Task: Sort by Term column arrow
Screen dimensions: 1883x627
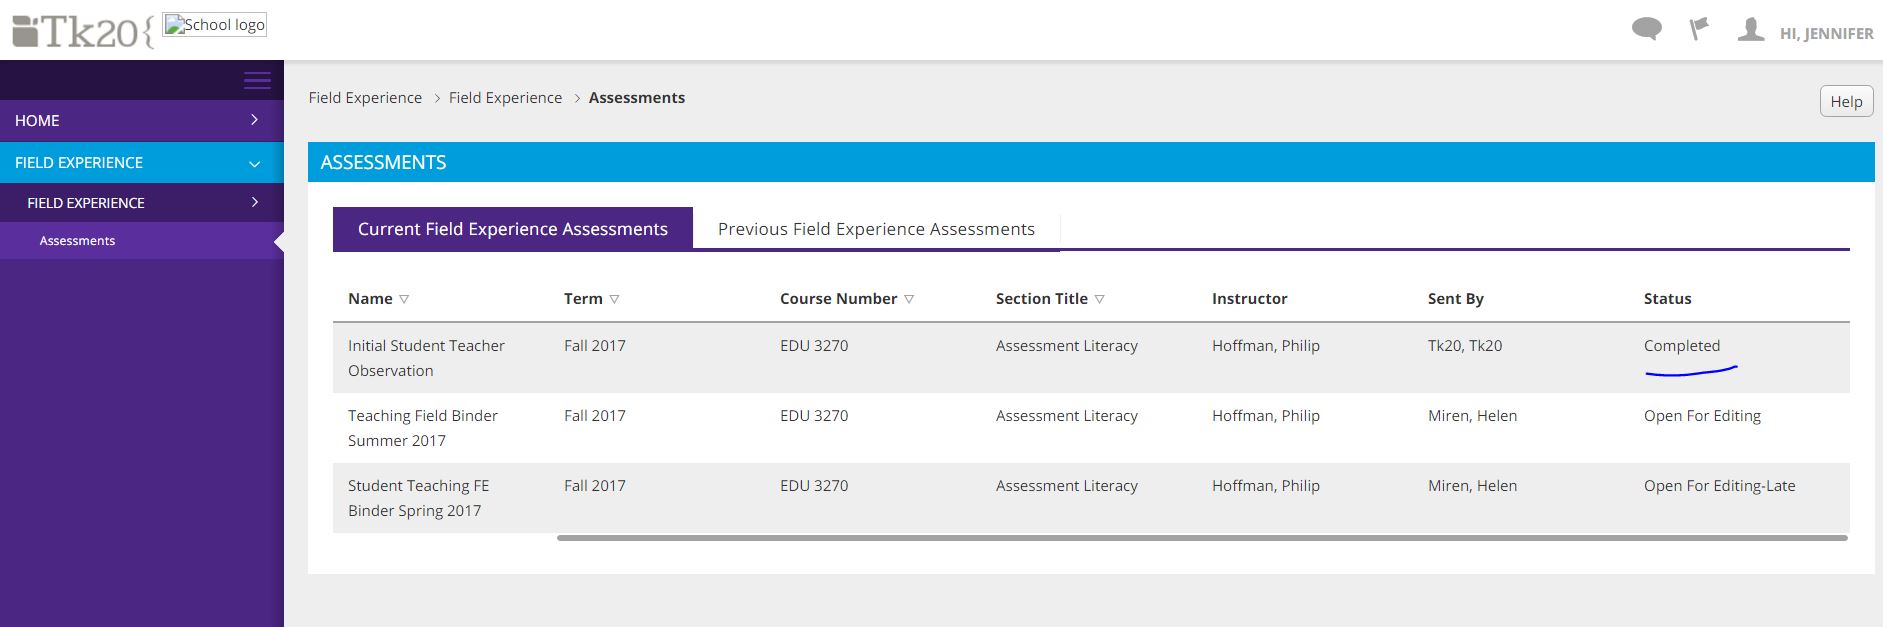Action: click(x=614, y=299)
